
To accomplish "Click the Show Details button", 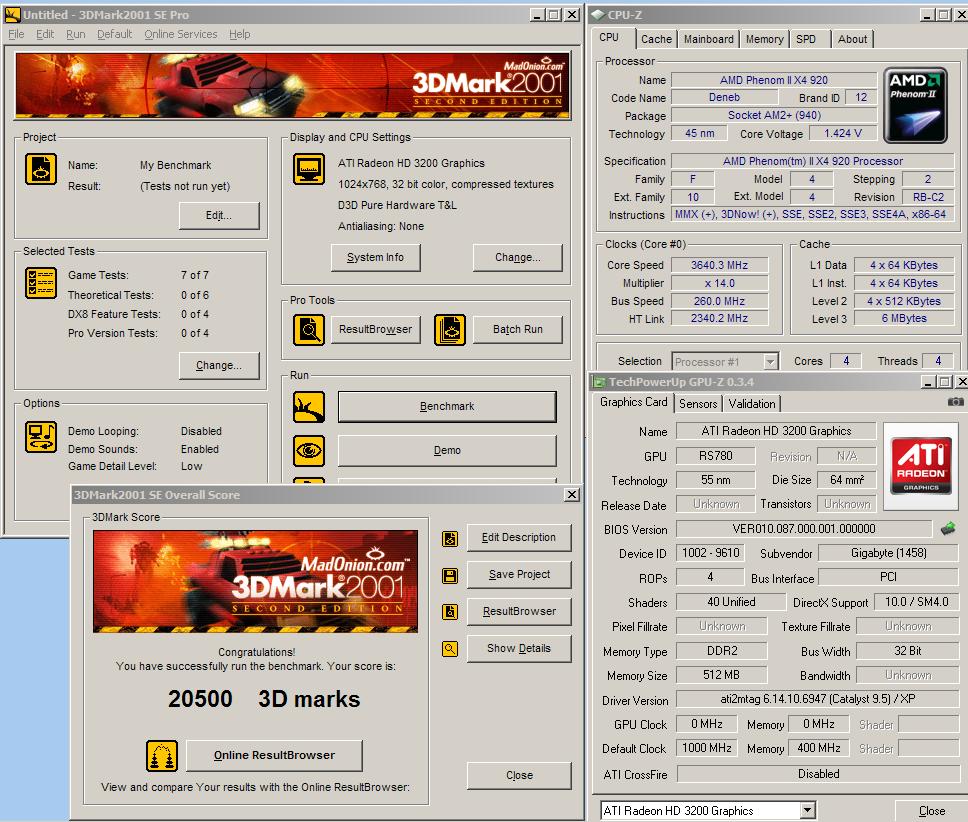I will (519, 649).
